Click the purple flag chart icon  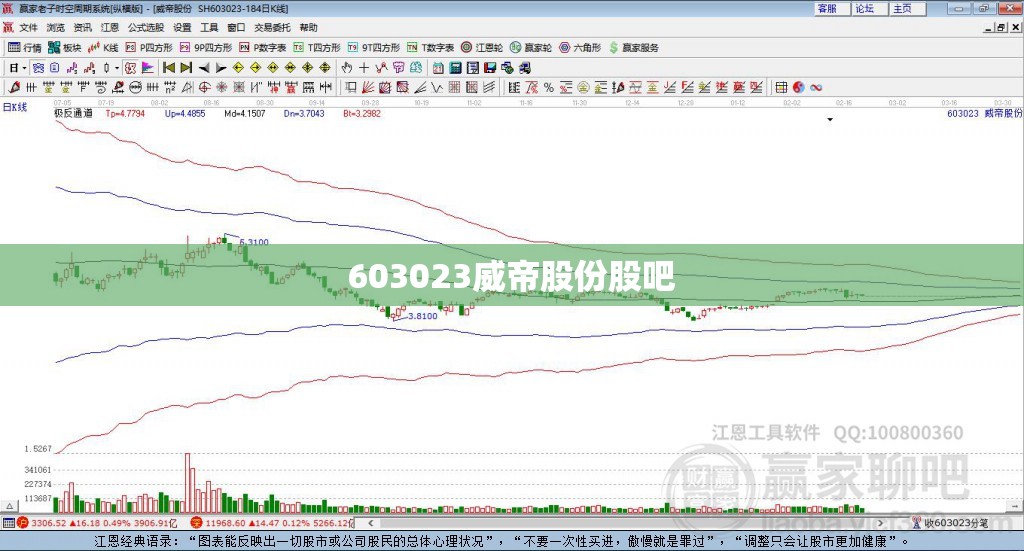click(x=148, y=67)
